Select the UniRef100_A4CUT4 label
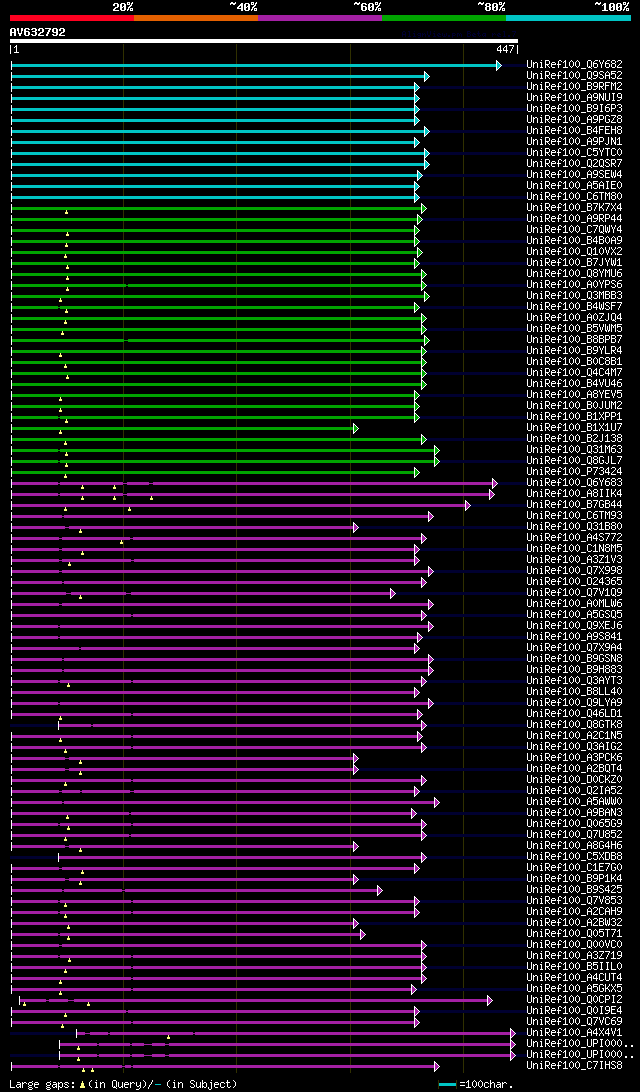The image size is (640, 1092). (575, 978)
